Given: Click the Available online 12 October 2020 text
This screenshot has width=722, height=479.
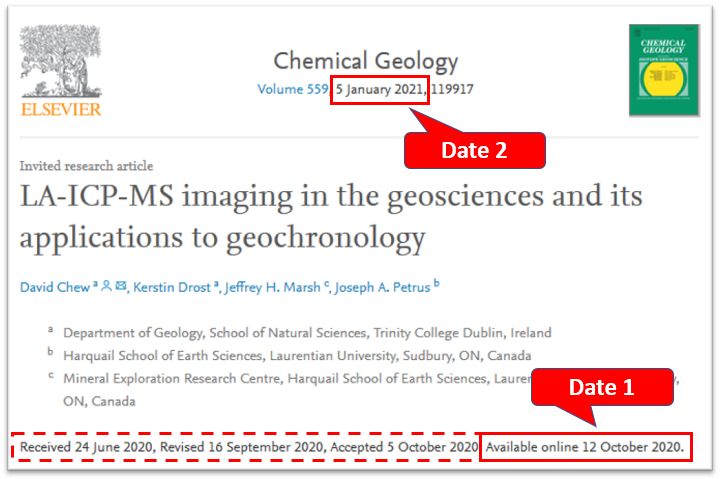Looking at the screenshot, I should pyautogui.click(x=584, y=446).
